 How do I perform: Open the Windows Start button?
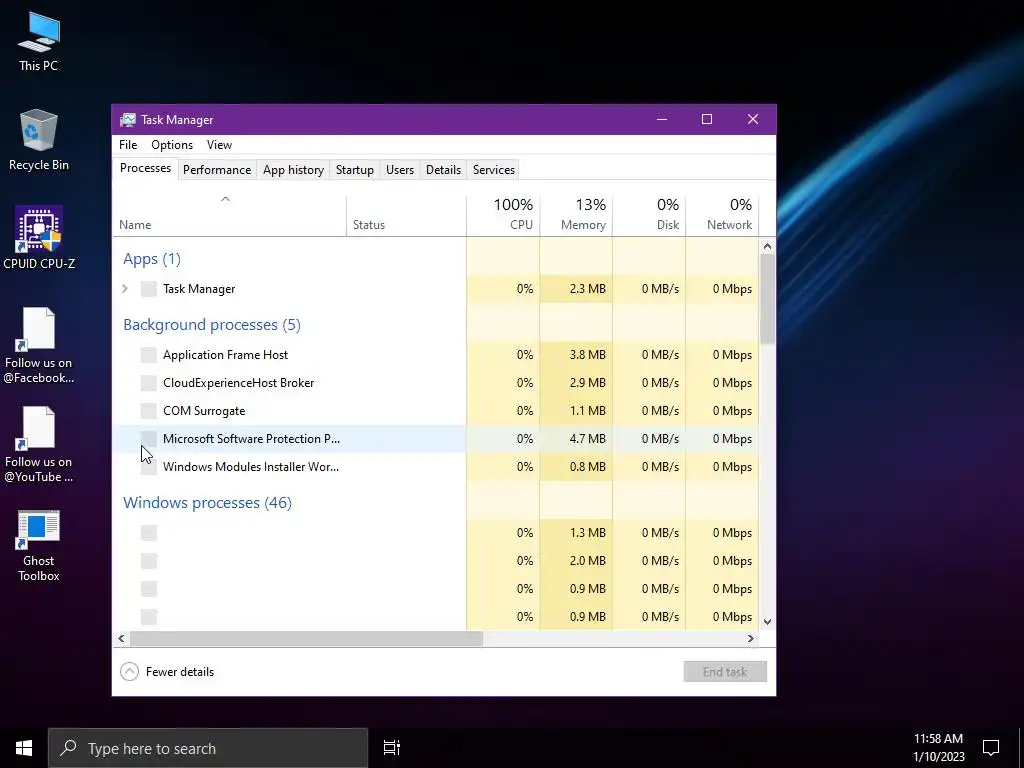point(24,748)
